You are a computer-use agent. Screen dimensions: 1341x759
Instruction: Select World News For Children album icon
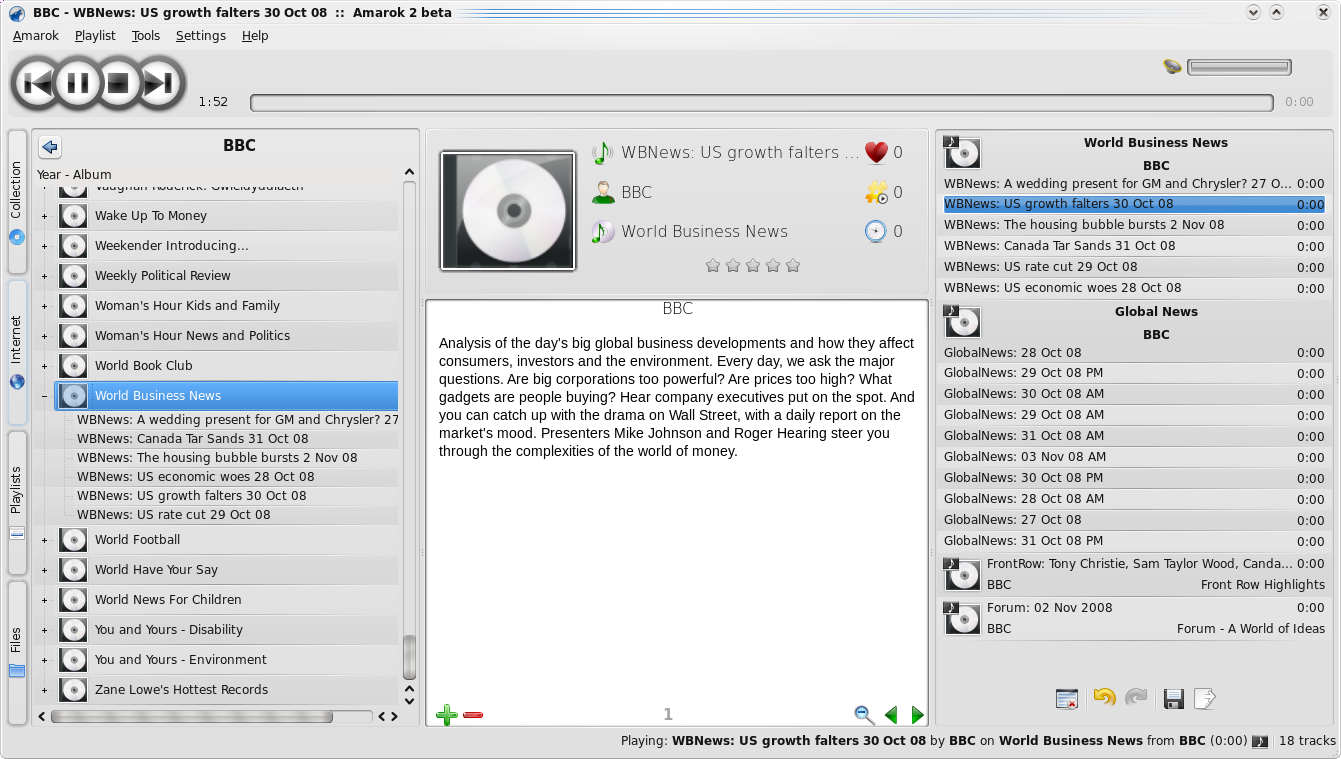[73, 600]
